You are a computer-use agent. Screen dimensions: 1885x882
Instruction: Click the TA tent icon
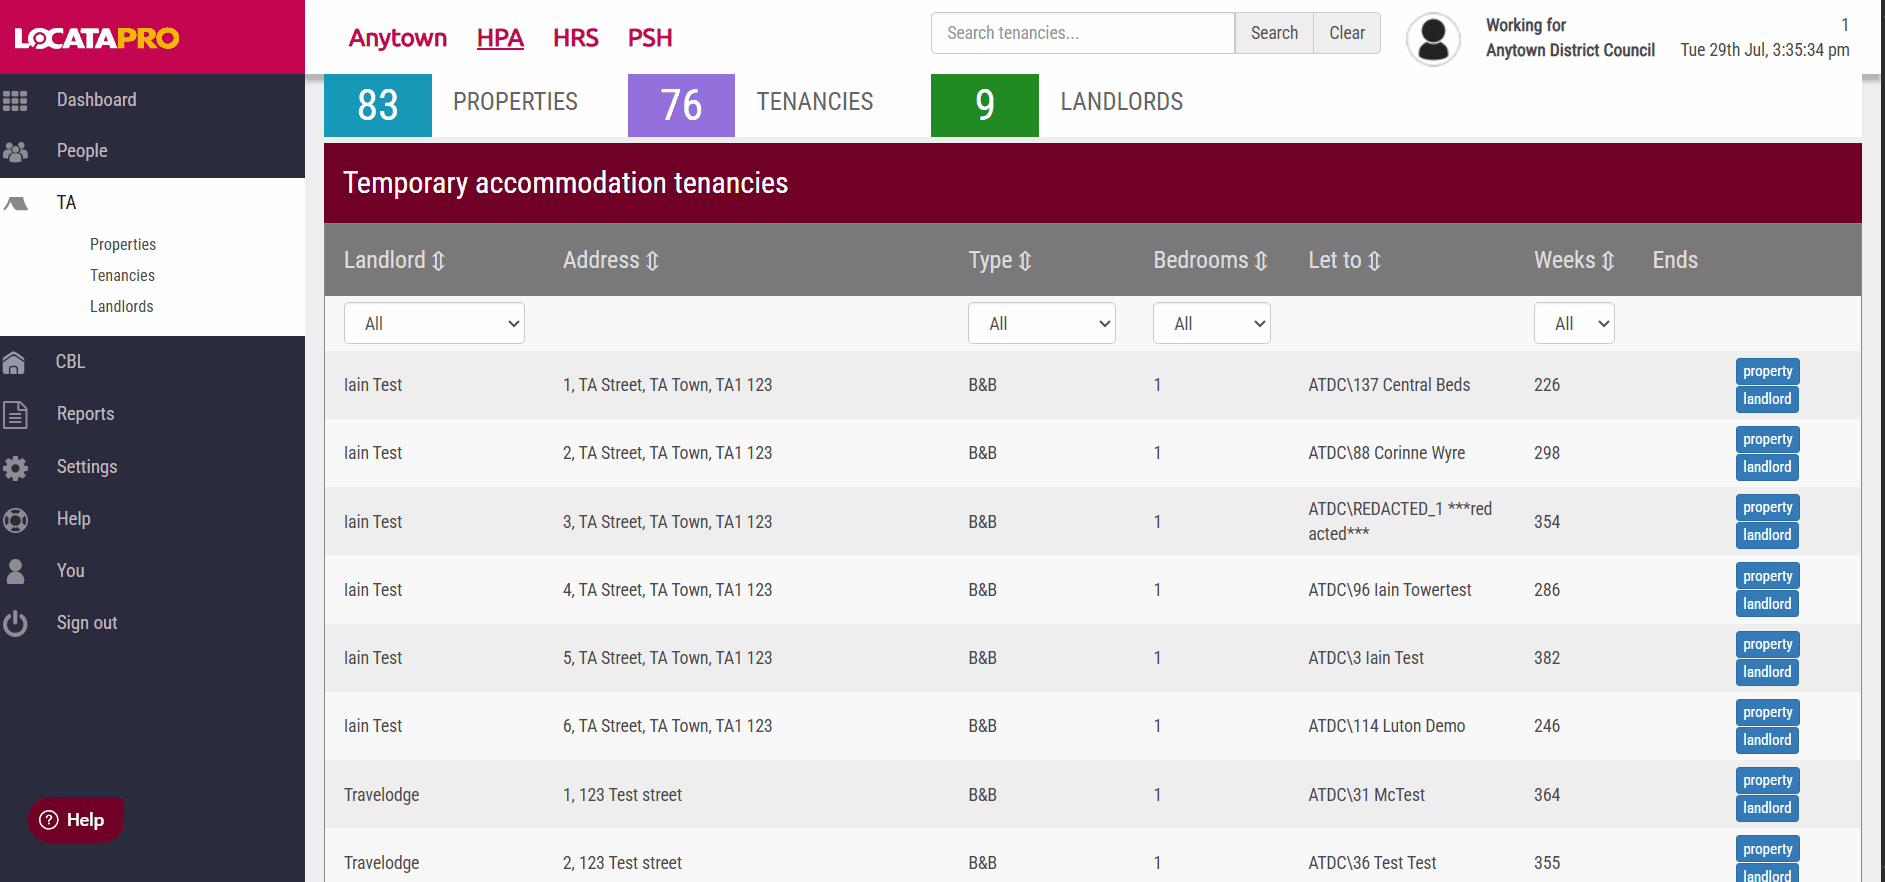(x=15, y=203)
